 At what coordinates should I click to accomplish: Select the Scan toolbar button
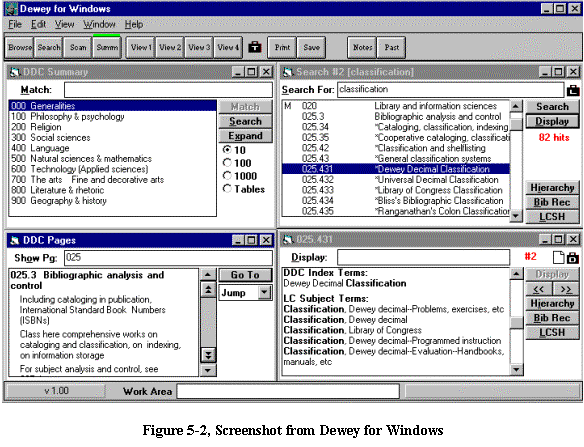[78, 48]
